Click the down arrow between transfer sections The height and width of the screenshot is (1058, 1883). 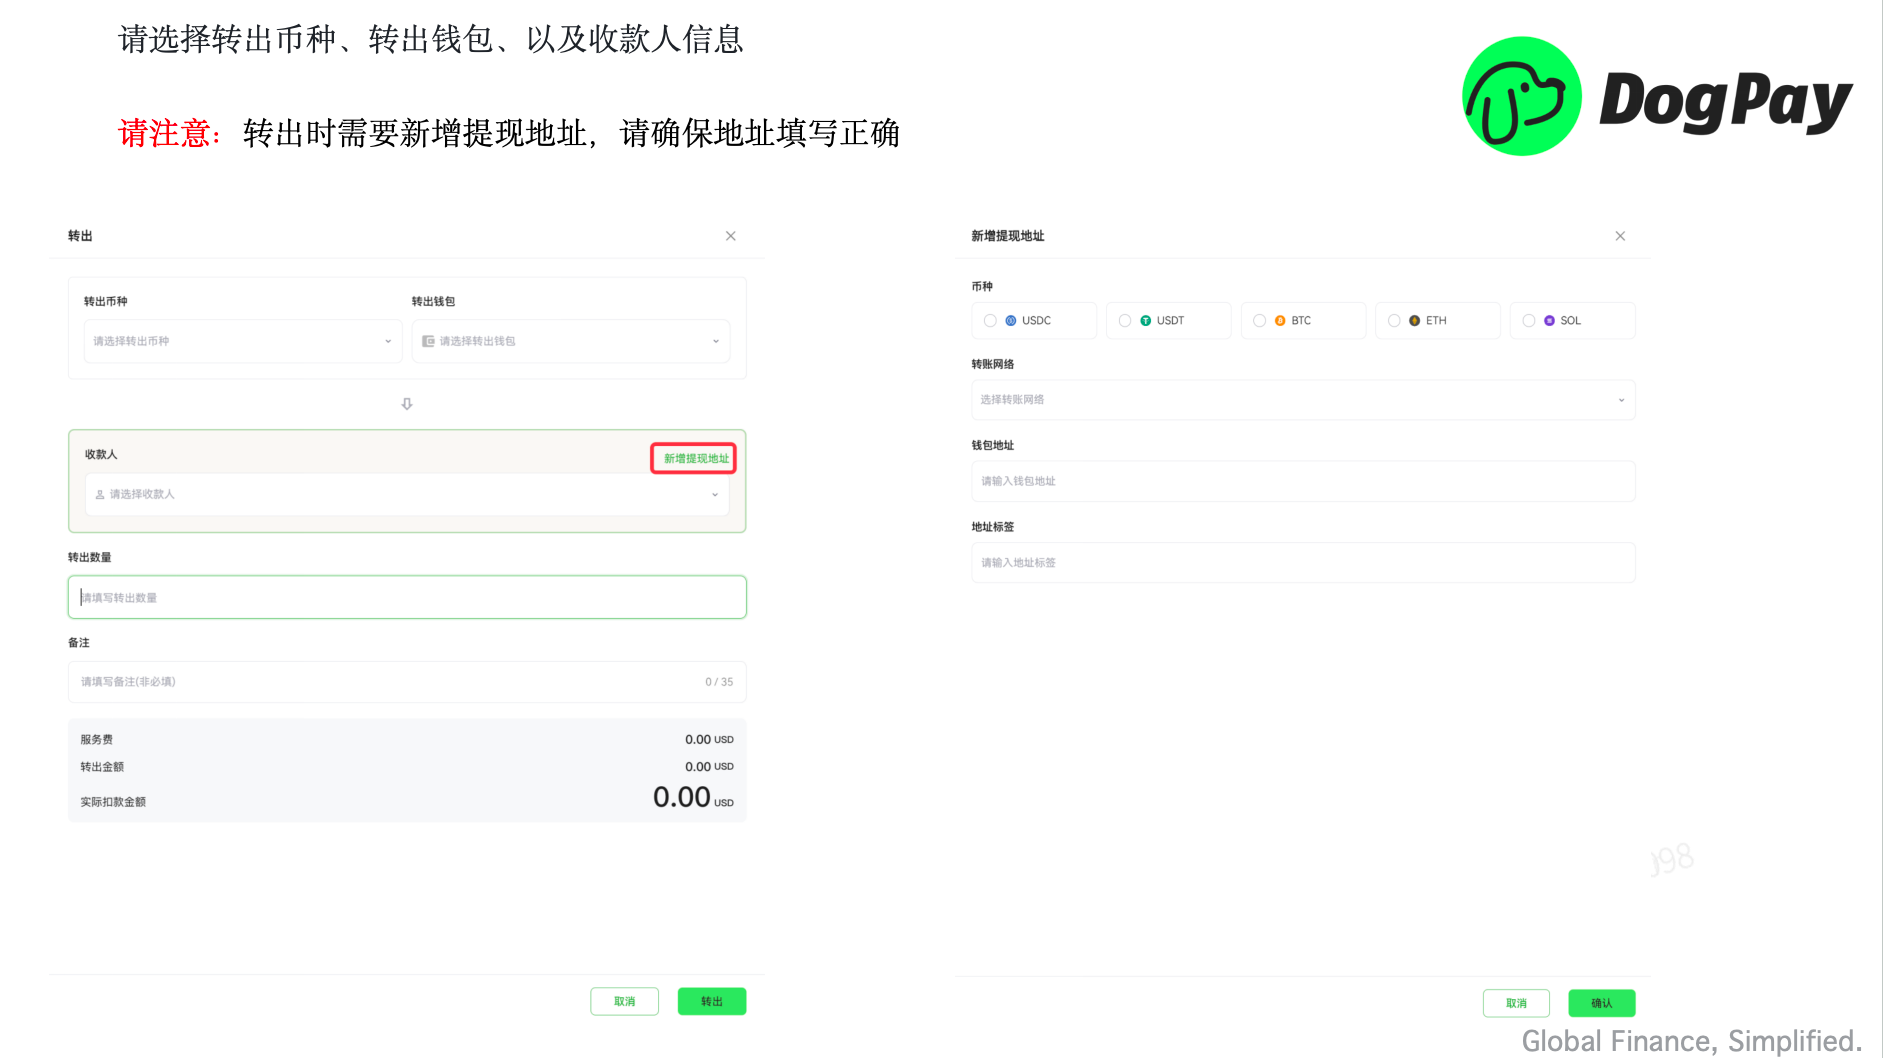pyautogui.click(x=407, y=404)
